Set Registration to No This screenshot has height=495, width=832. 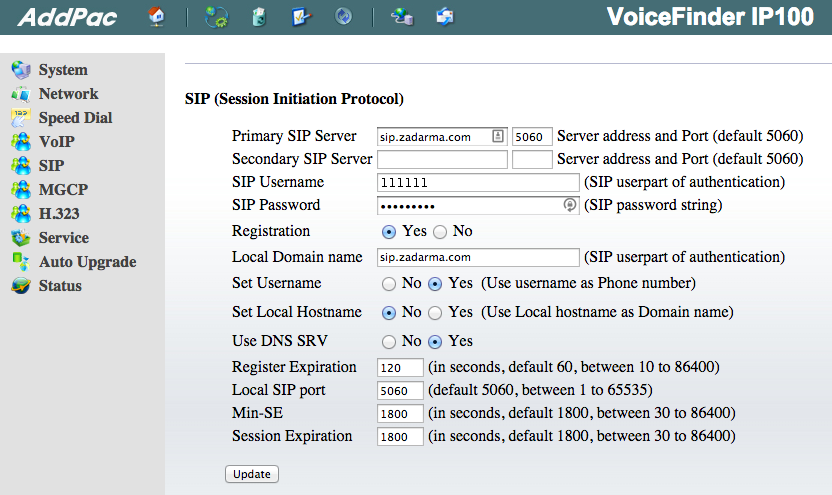pyautogui.click(x=440, y=231)
